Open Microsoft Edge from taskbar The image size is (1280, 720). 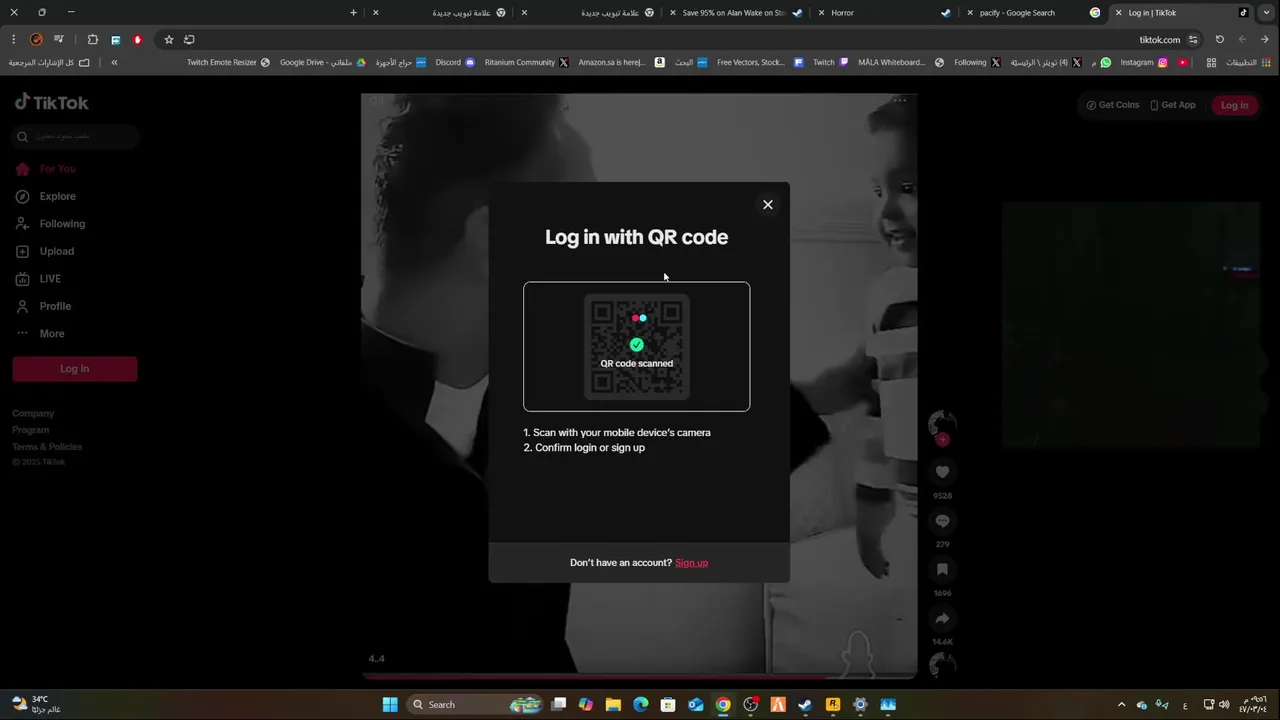tap(641, 705)
